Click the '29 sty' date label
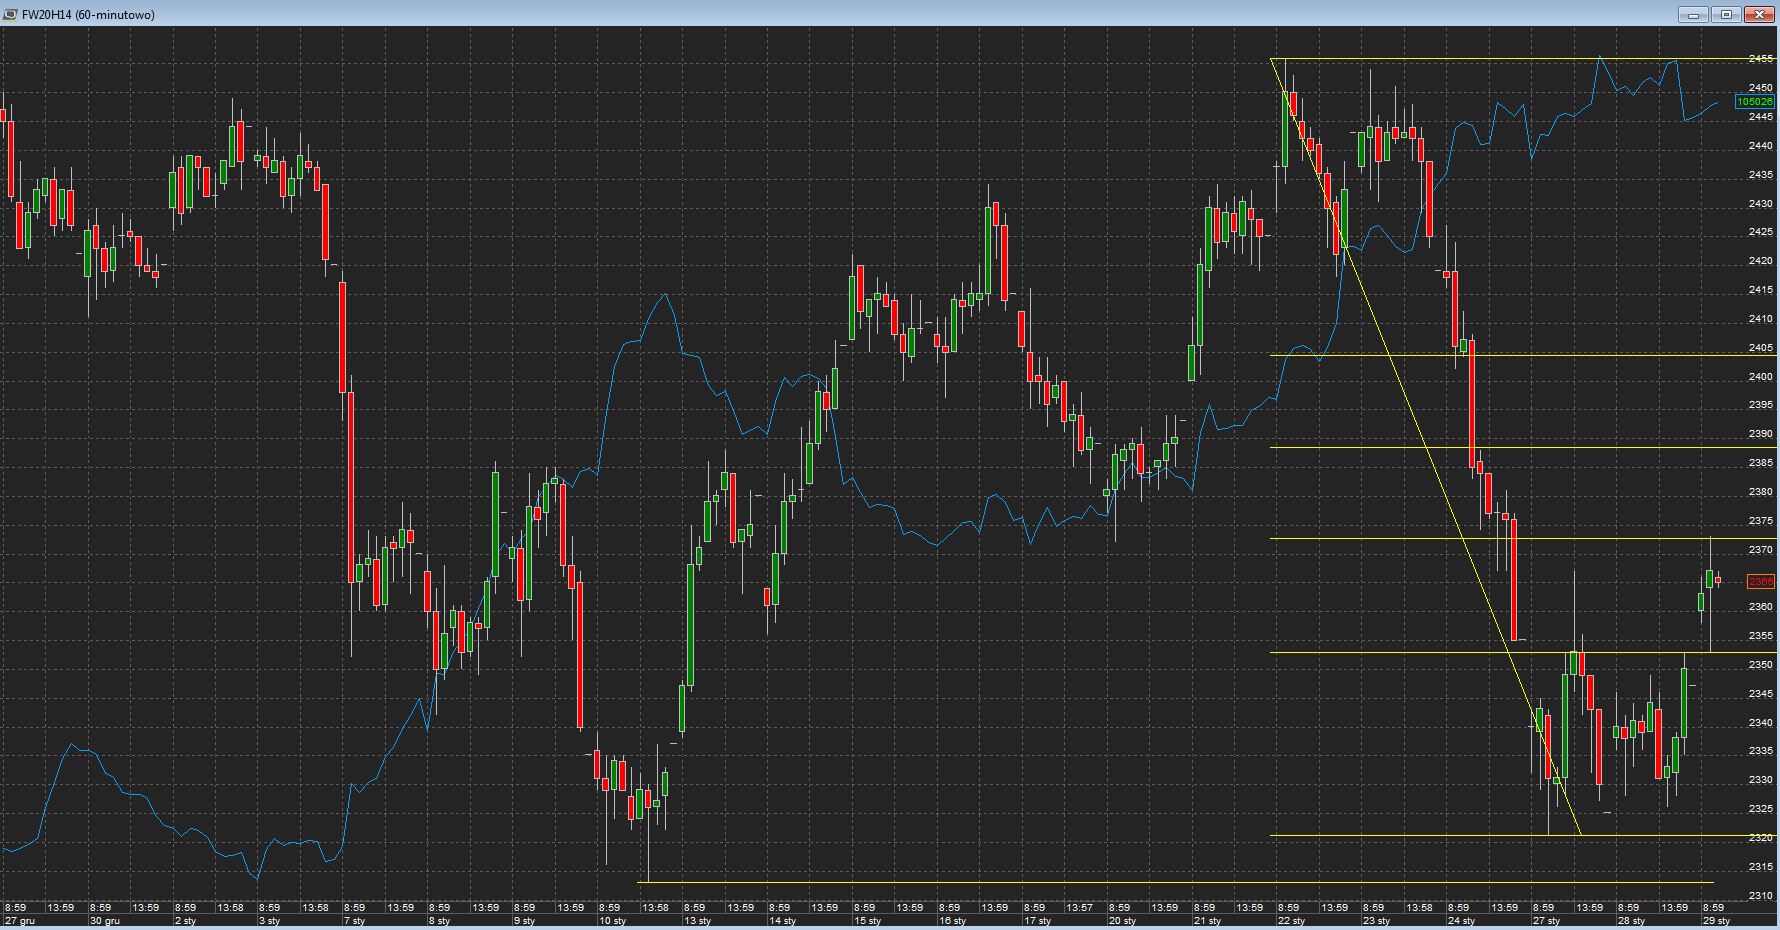Image resolution: width=1780 pixels, height=930 pixels. tap(1715, 920)
